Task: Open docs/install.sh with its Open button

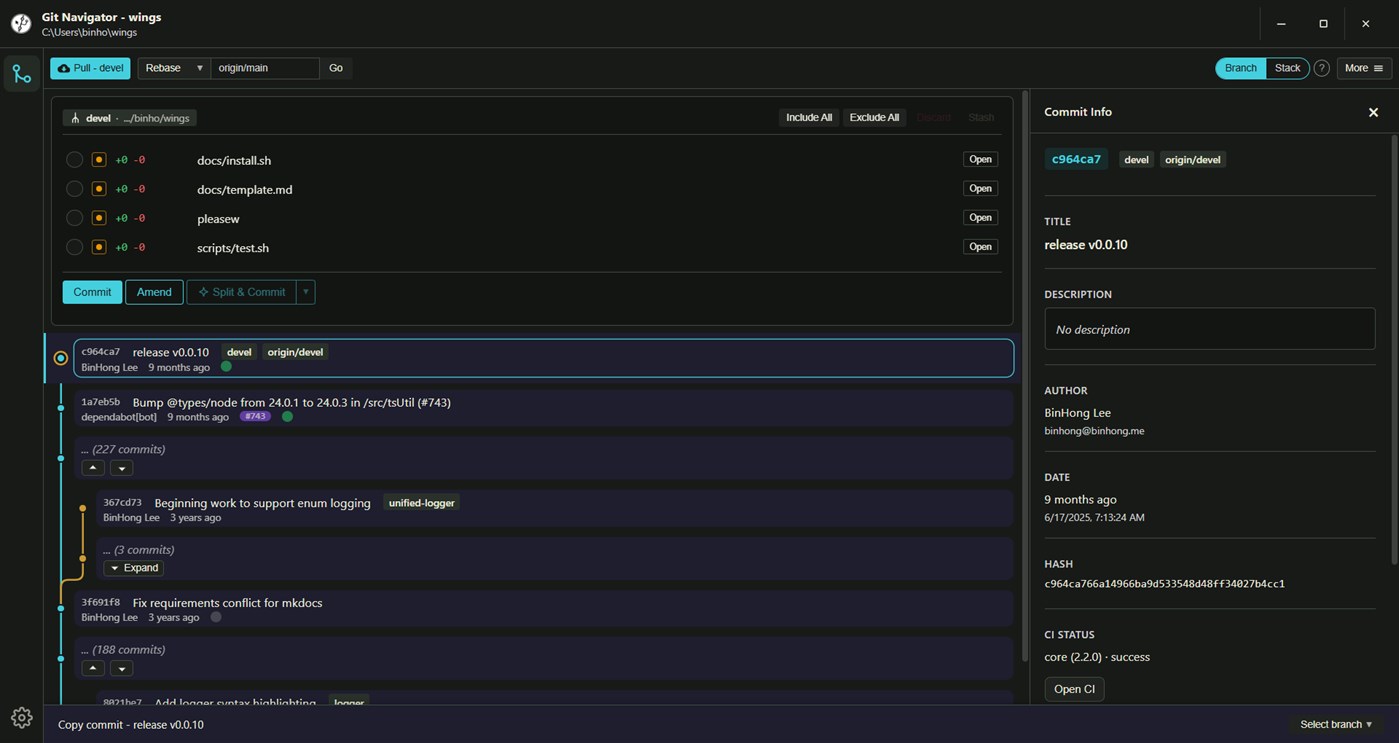Action: click(x=980, y=159)
